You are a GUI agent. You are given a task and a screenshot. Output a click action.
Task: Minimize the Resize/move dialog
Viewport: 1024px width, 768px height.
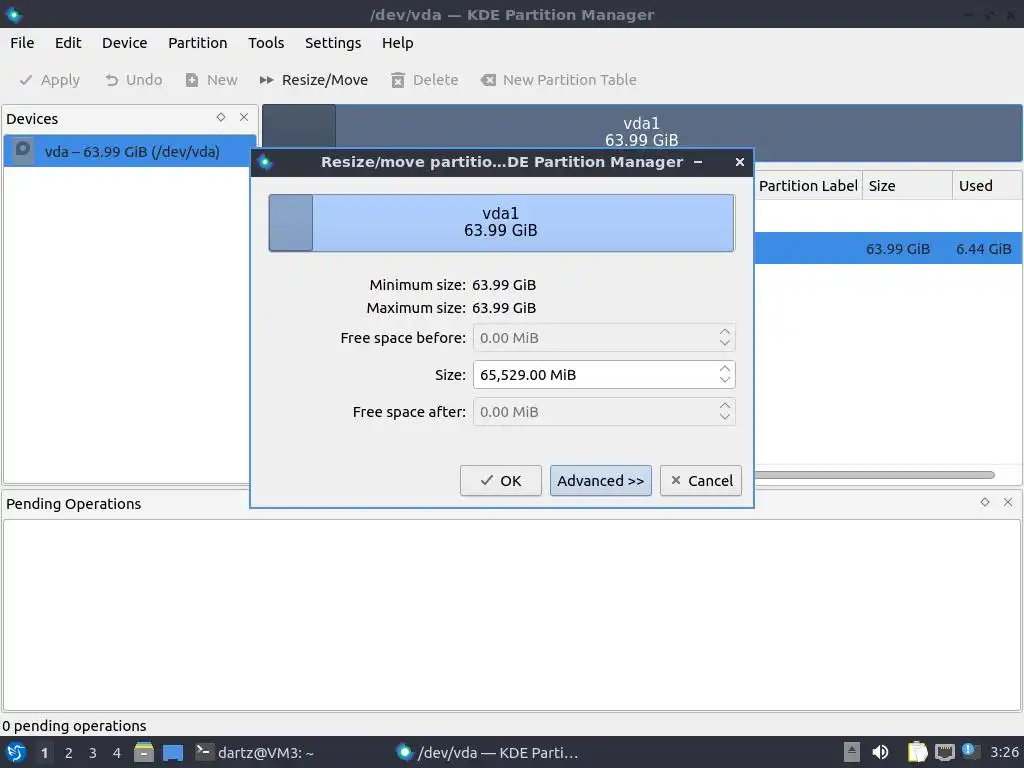point(698,162)
